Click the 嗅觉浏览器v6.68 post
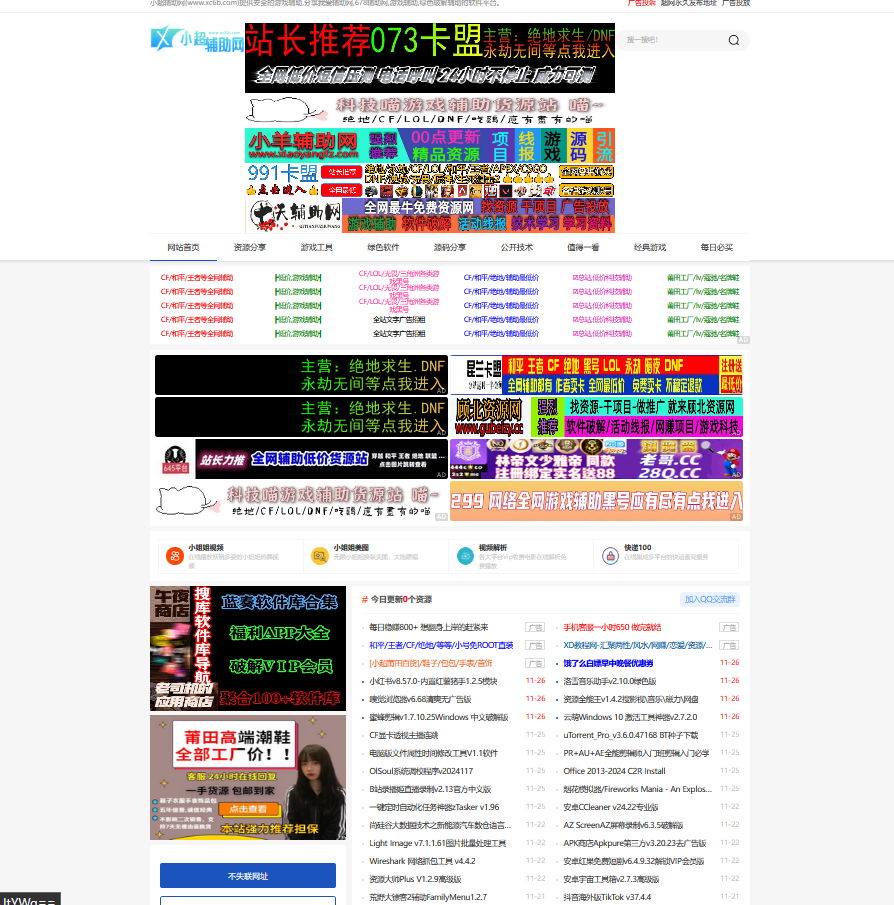 (421, 699)
